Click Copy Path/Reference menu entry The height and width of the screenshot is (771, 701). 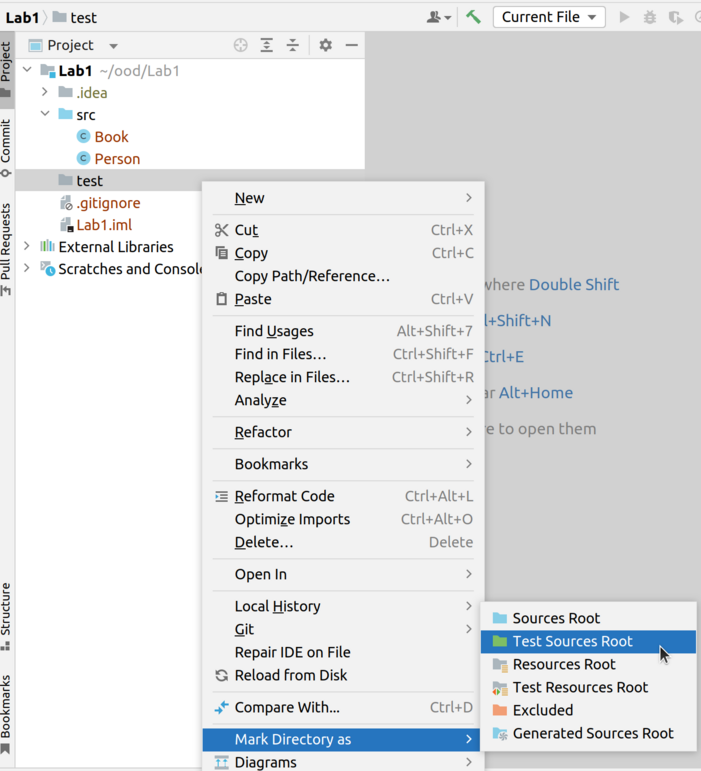pos(312,276)
